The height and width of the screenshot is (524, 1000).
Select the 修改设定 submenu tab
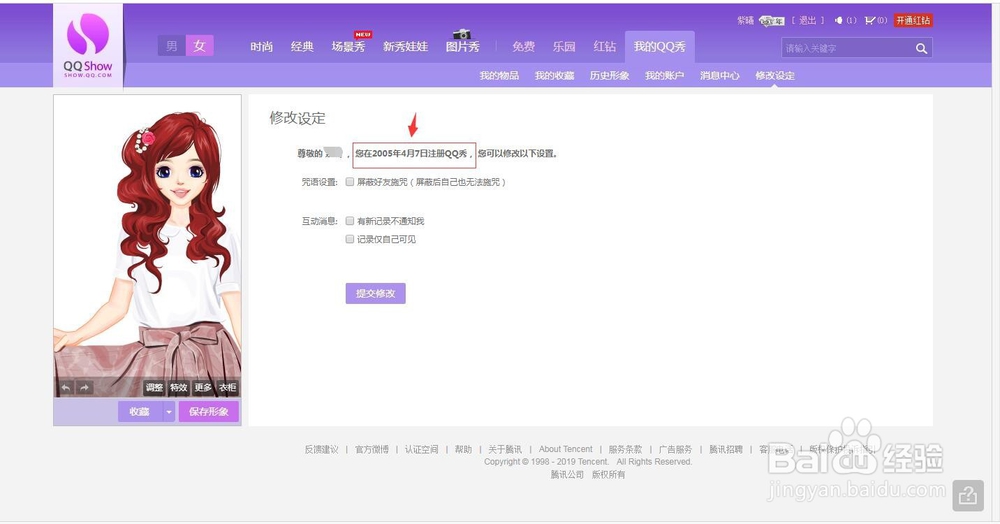coord(775,75)
